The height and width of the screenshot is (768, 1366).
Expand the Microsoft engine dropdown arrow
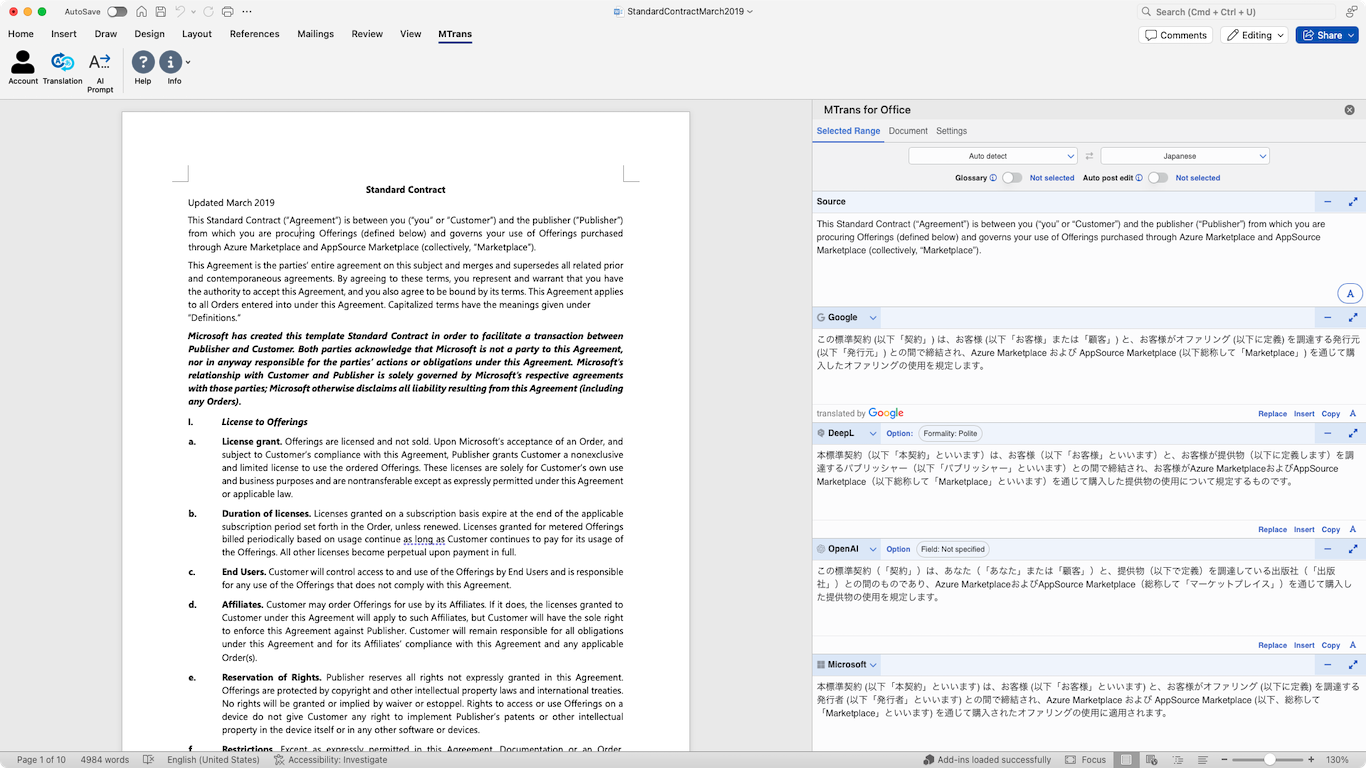pos(873,665)
